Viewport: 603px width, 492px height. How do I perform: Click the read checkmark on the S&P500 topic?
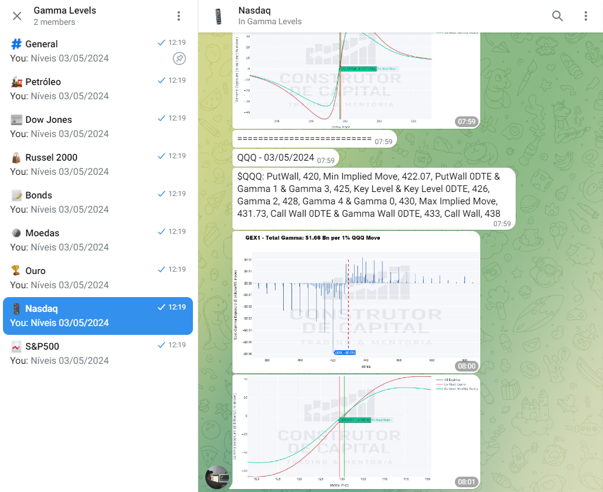(x=162, y=345)
